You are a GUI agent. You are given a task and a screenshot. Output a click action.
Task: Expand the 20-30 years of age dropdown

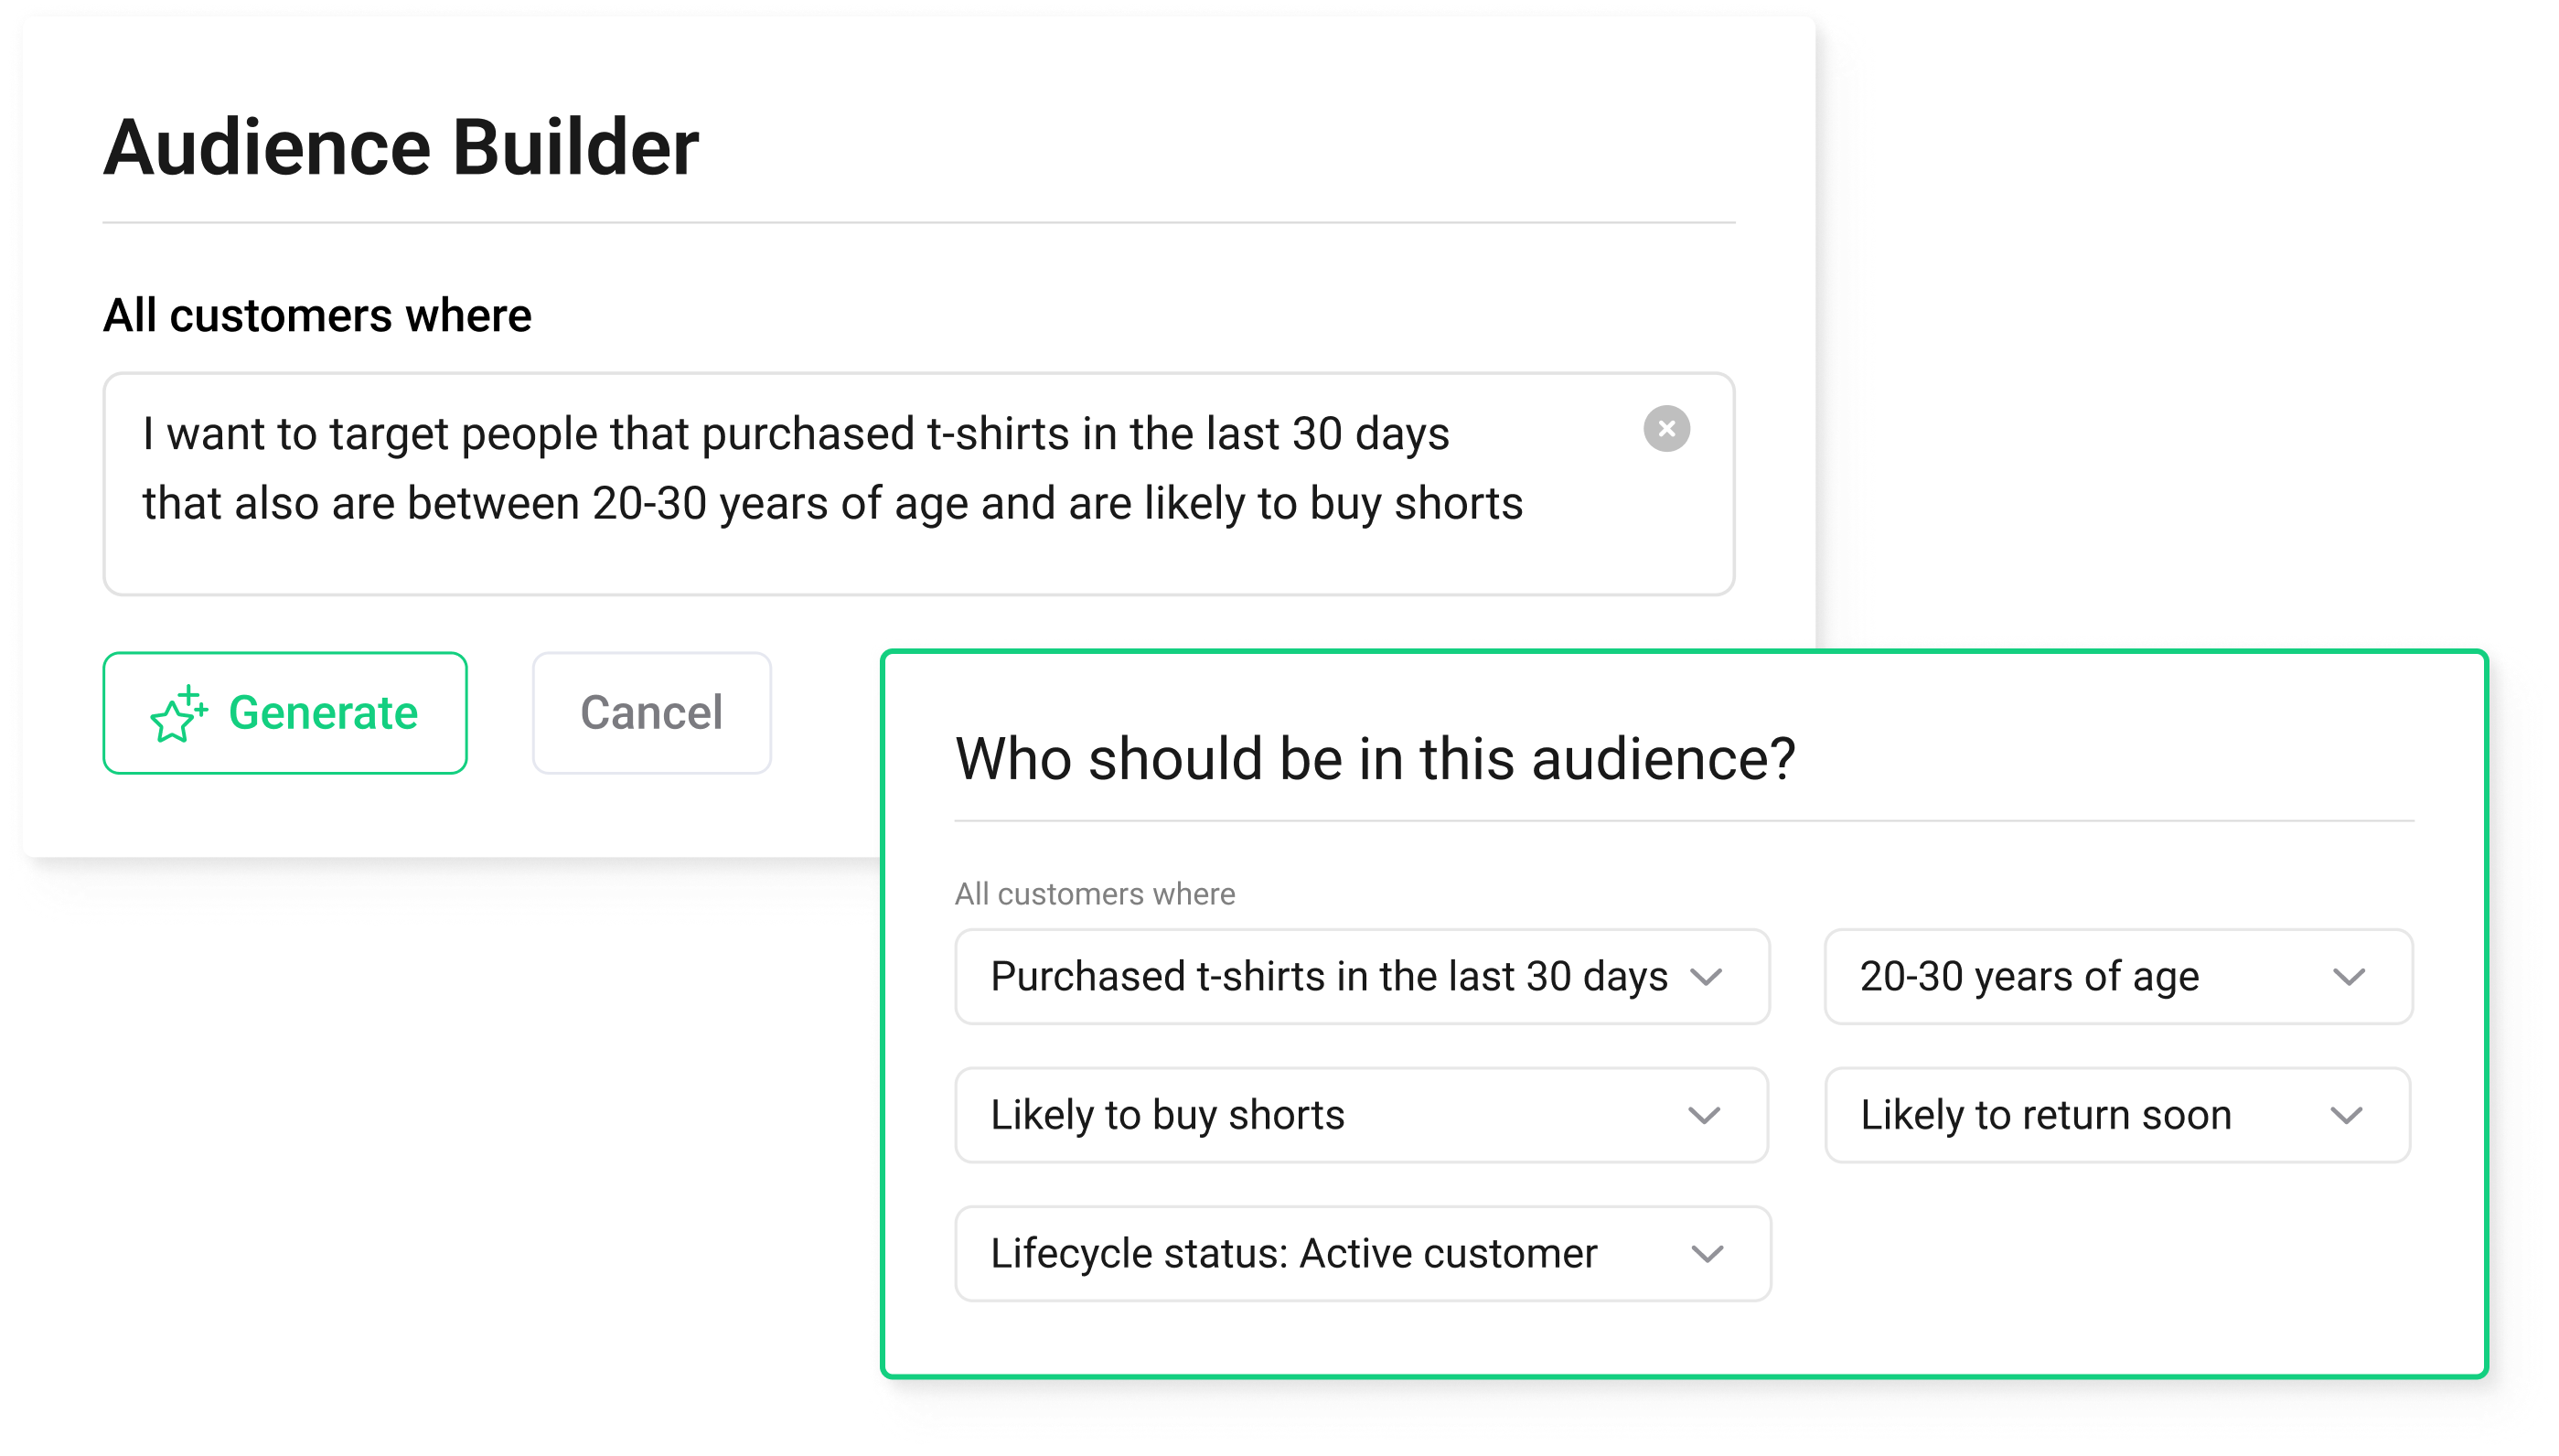(2118, 977)
